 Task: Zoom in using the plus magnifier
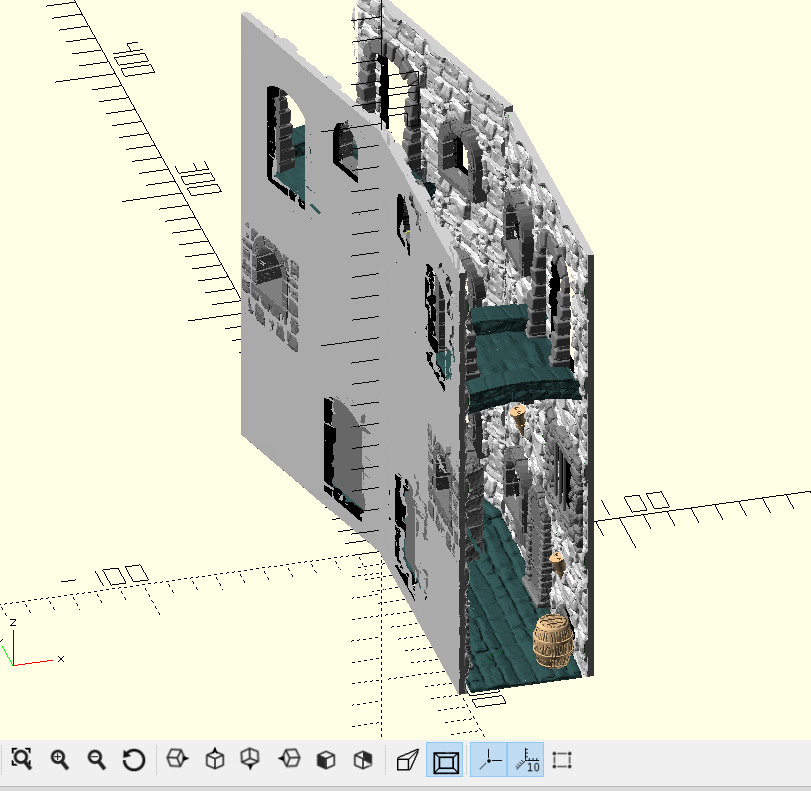point(60,761)
